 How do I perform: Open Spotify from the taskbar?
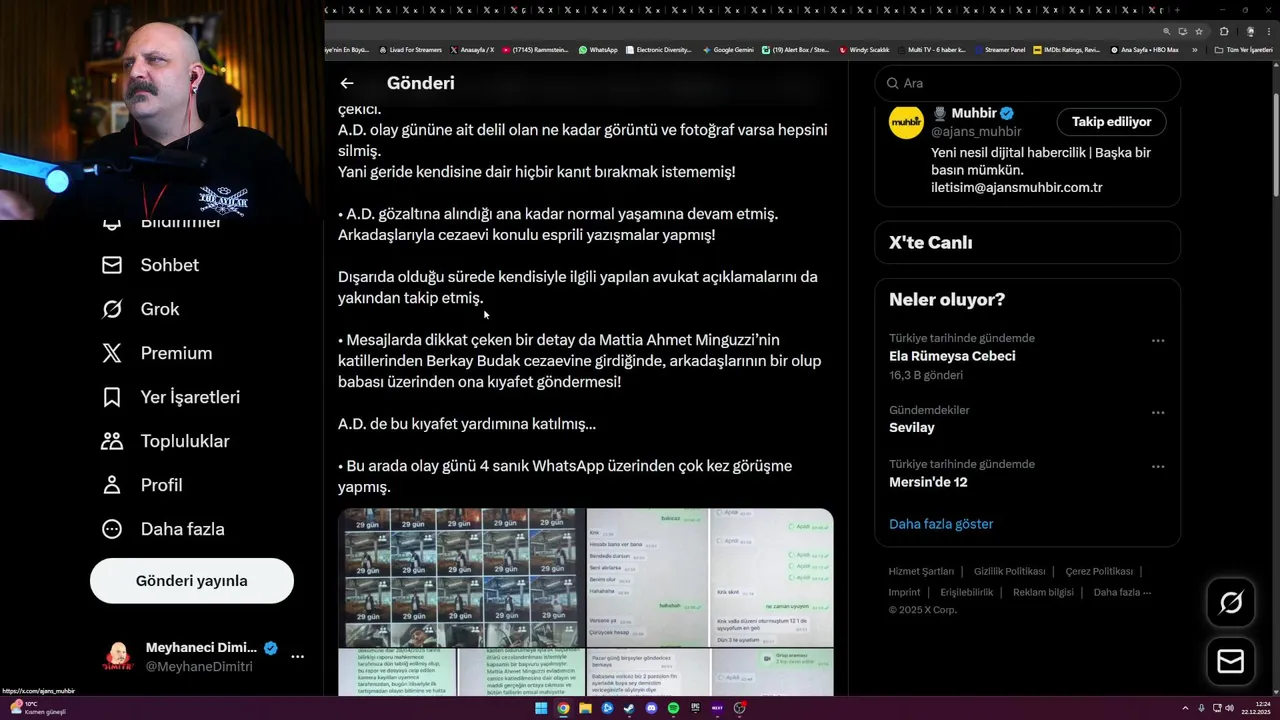pos(673,708)
